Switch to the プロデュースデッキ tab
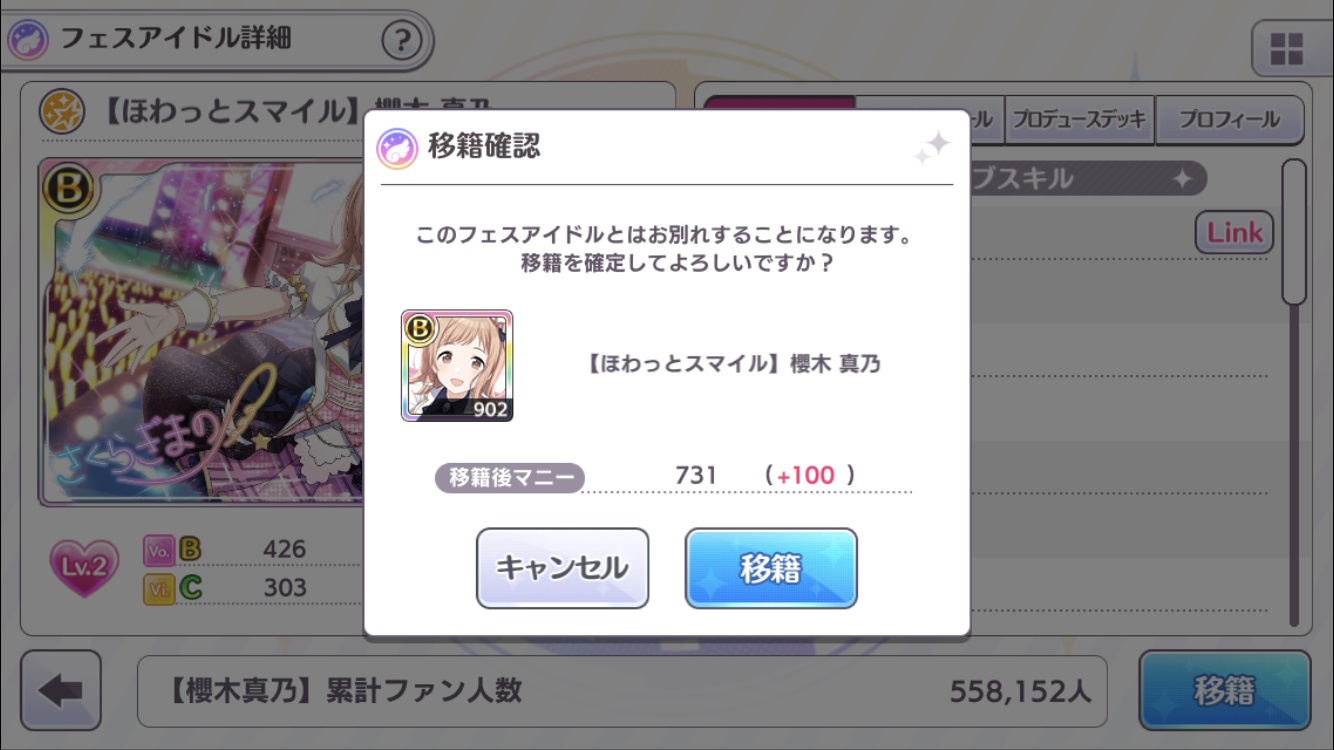The height and width of the screenshot is (750, 1334). point(1079,119)
